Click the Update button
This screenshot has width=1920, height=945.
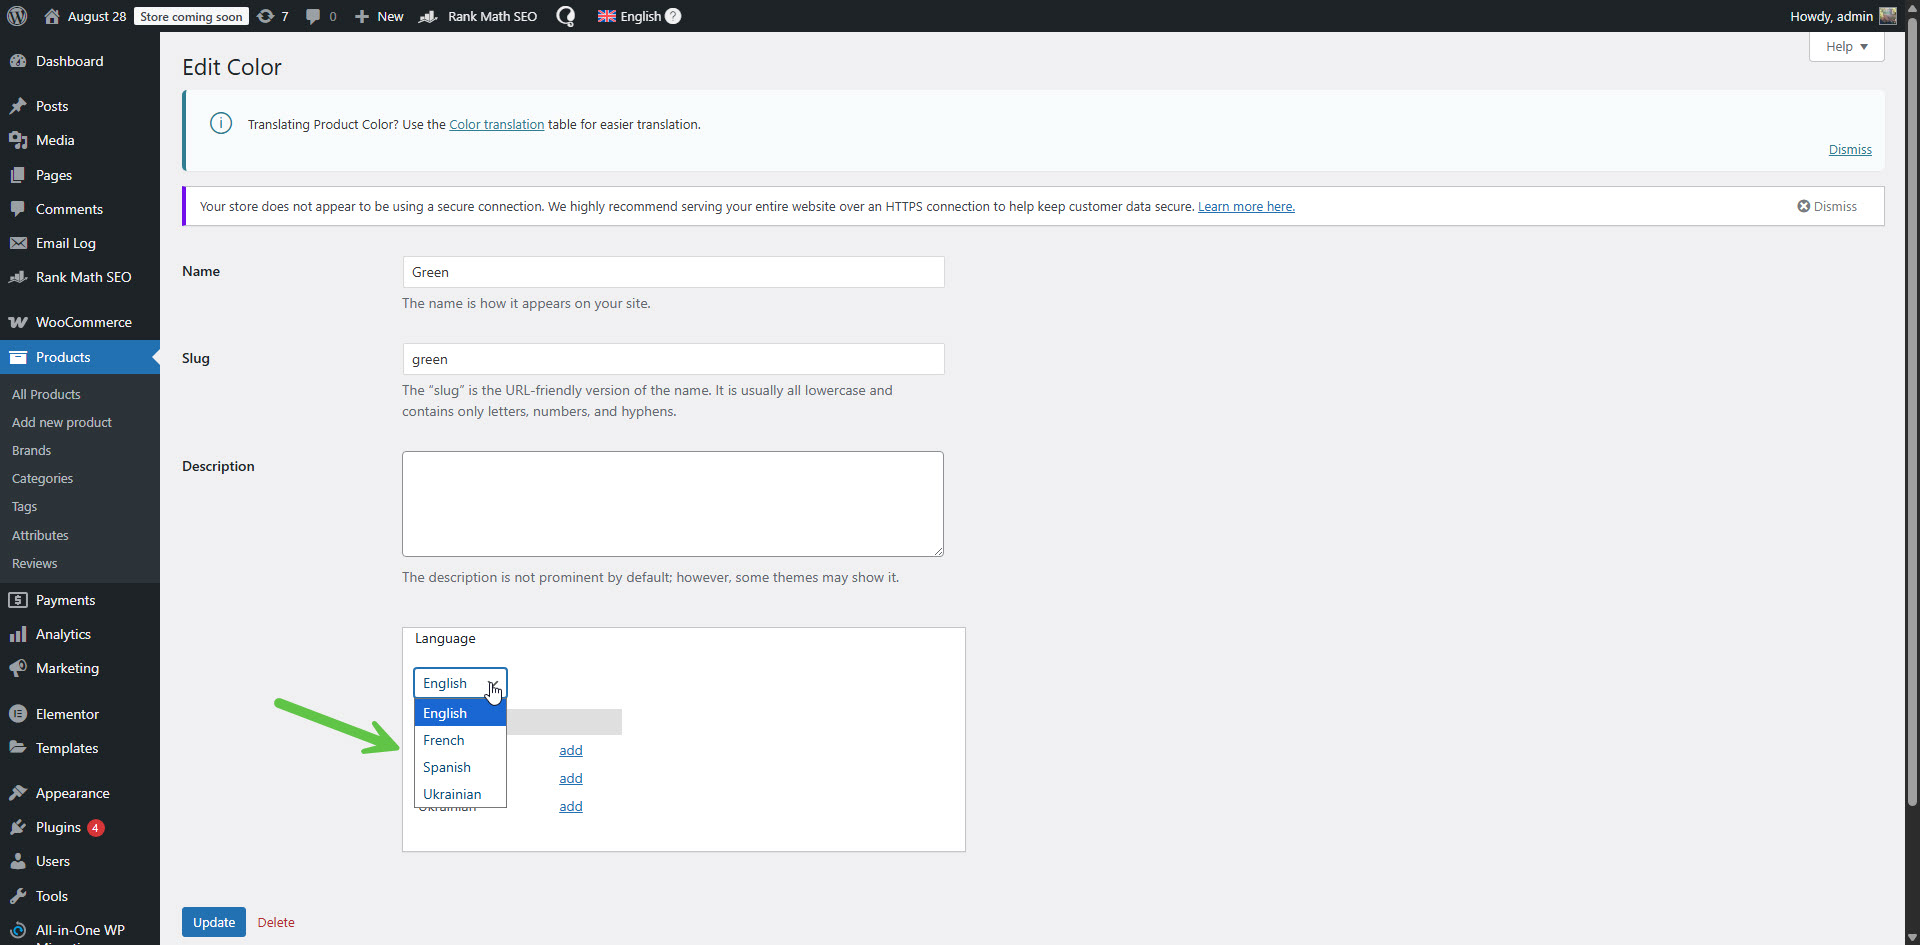[214, 922]
